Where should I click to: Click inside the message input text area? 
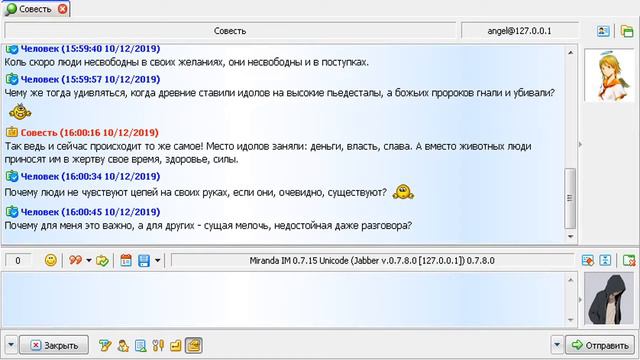point(283,300)
